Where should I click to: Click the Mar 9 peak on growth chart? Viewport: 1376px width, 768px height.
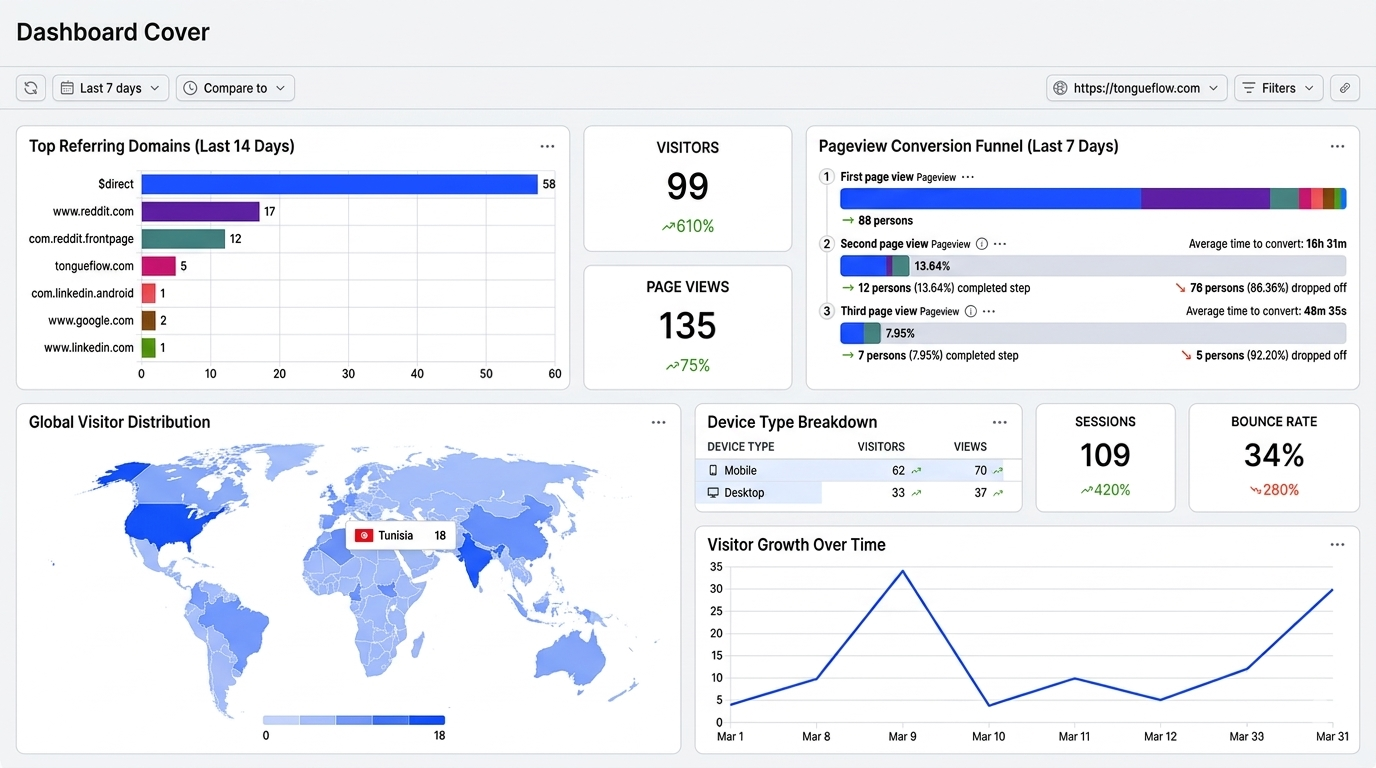(x=902, y=571)
